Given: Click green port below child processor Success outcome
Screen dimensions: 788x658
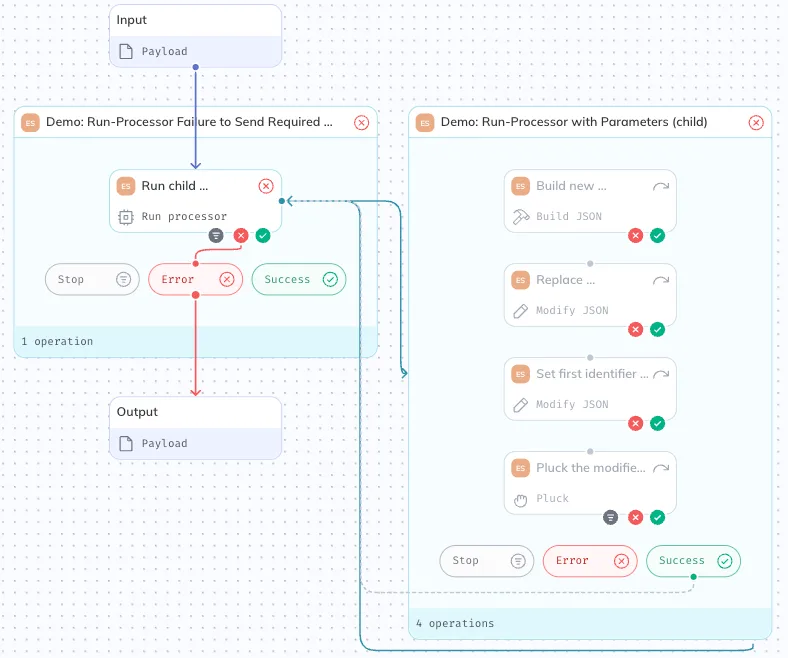Looking at the screenshot, I should [x=694, y=577].
